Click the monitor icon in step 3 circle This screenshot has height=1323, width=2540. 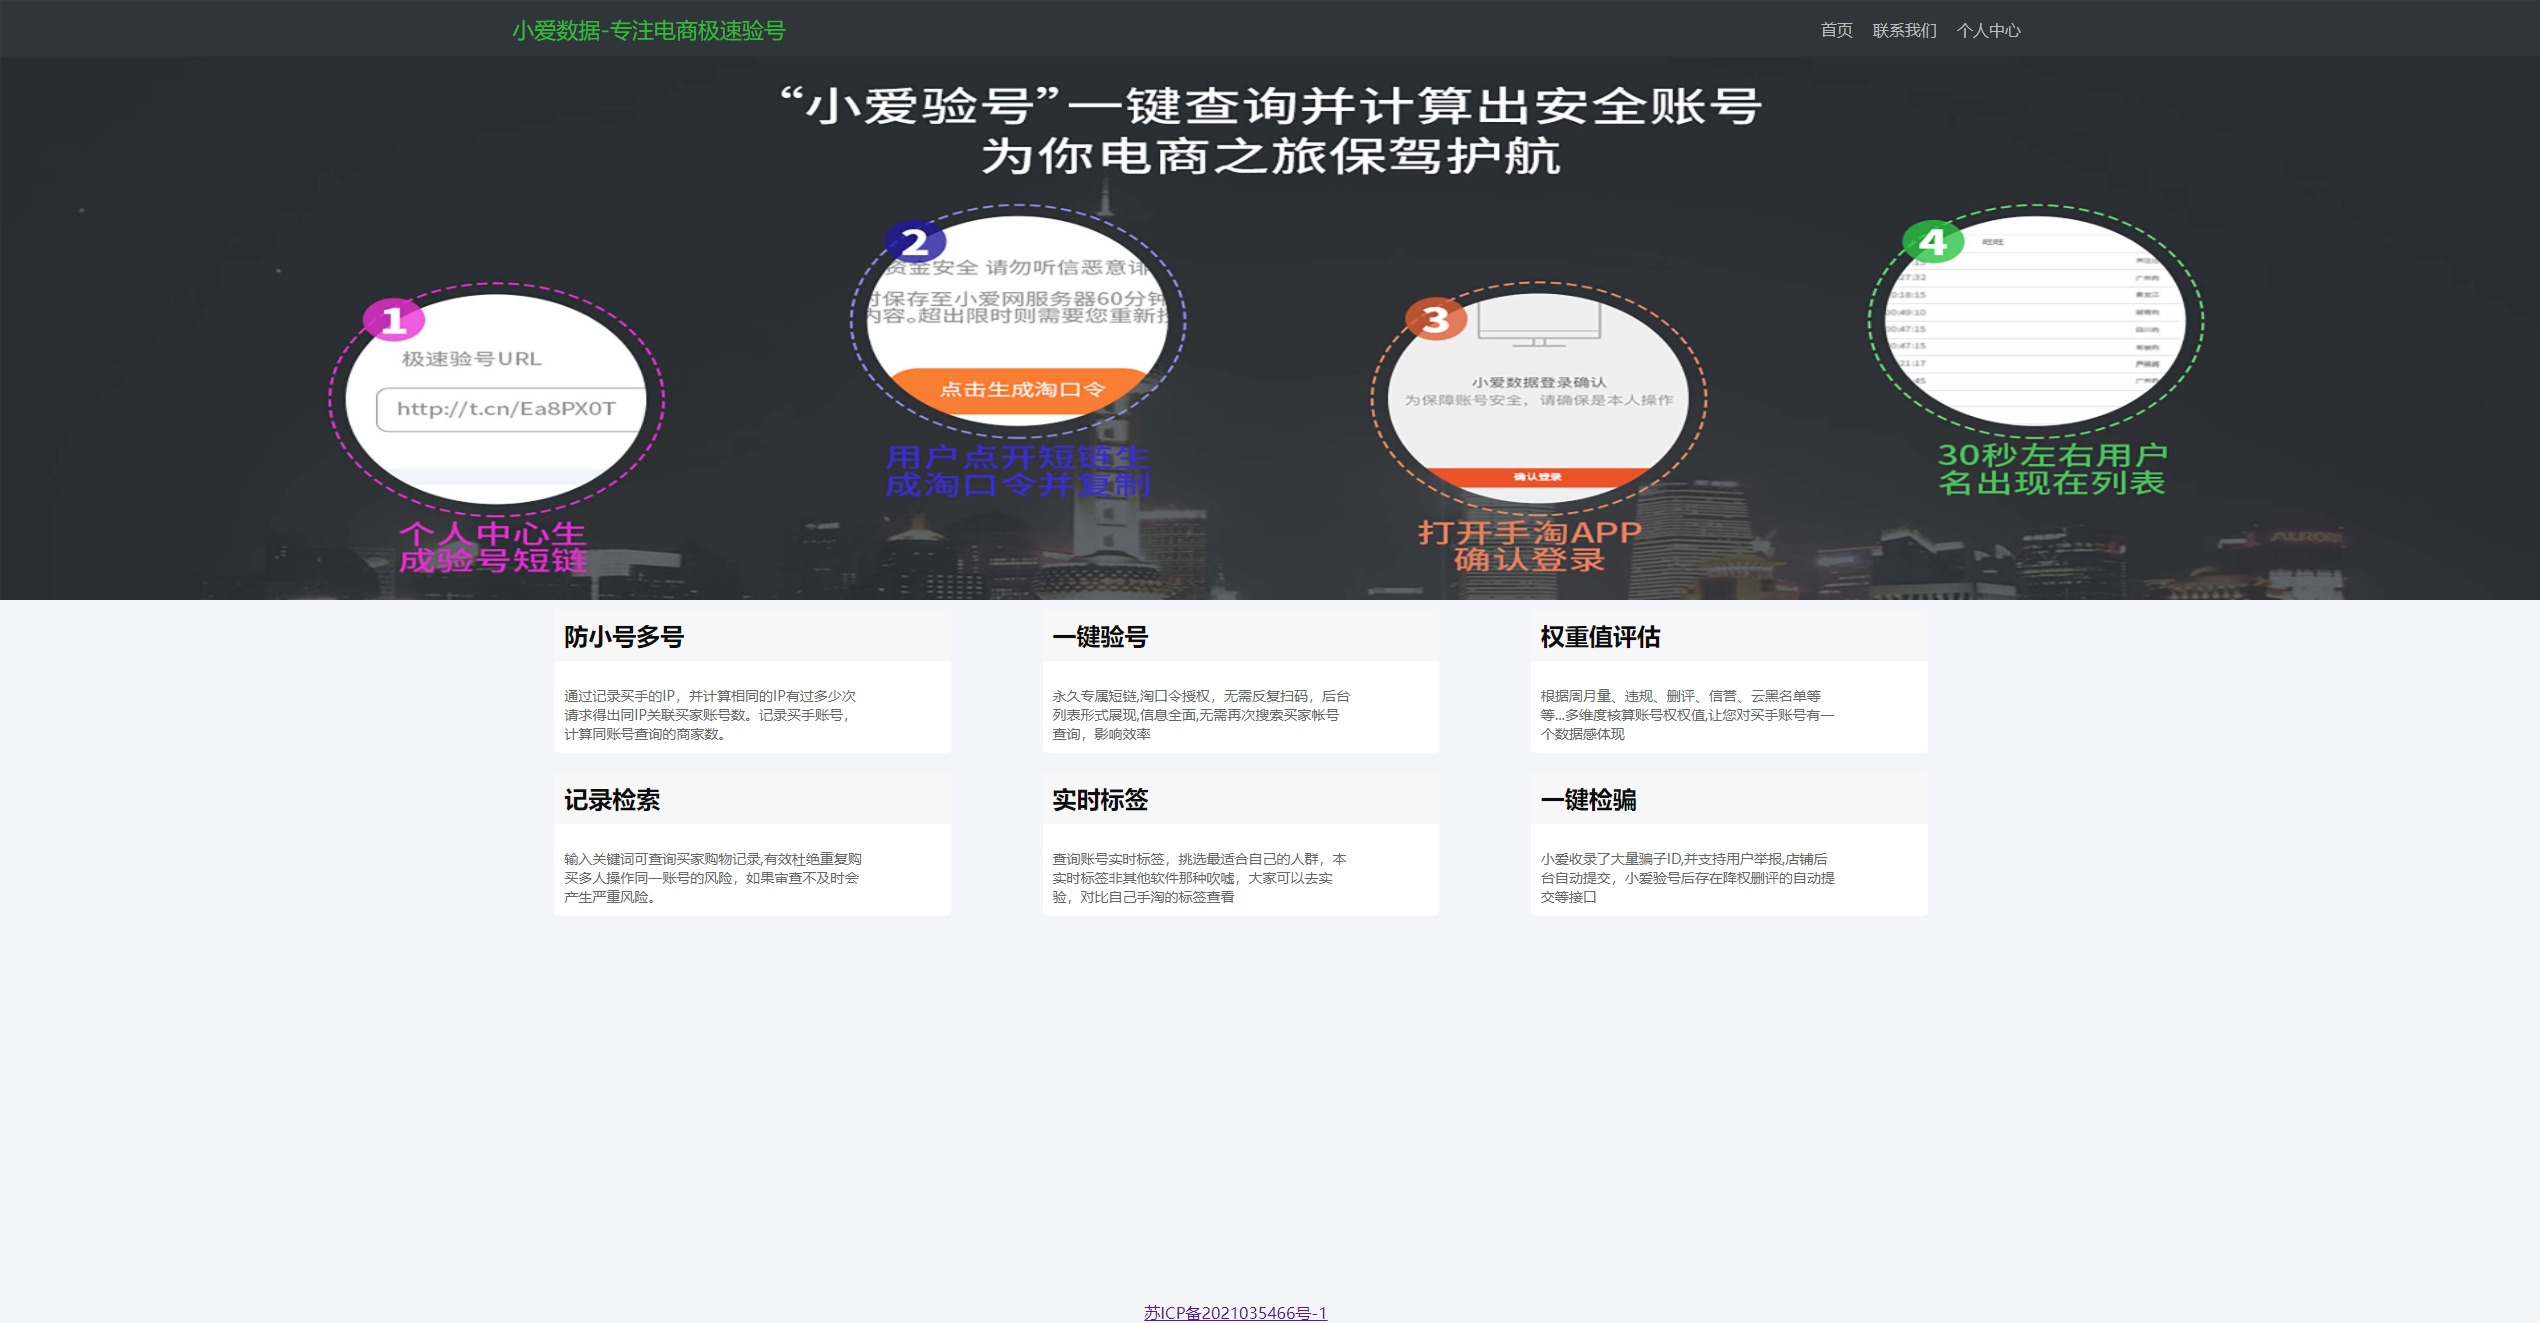click(1539, 323)
